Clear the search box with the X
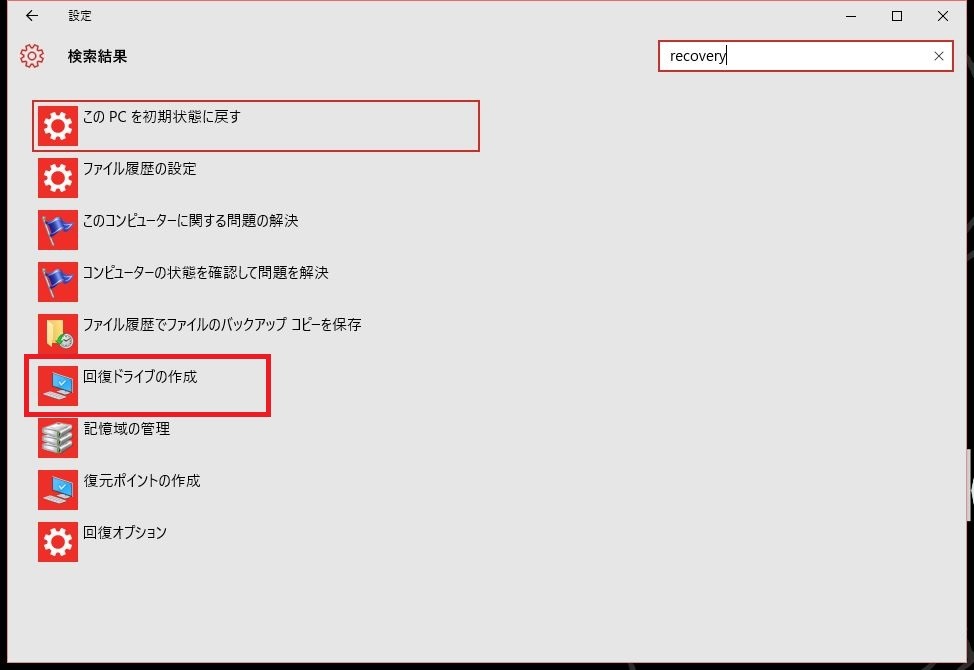 point(939,56)
